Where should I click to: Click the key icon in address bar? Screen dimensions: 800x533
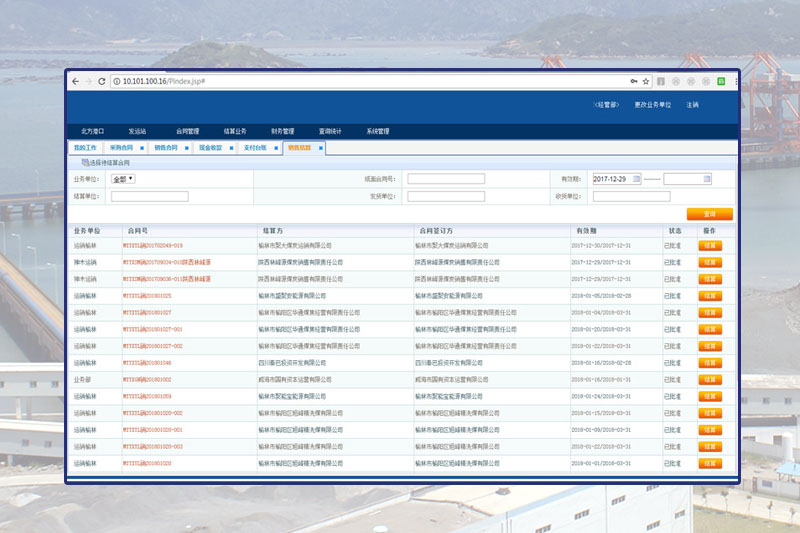[634, 81]
